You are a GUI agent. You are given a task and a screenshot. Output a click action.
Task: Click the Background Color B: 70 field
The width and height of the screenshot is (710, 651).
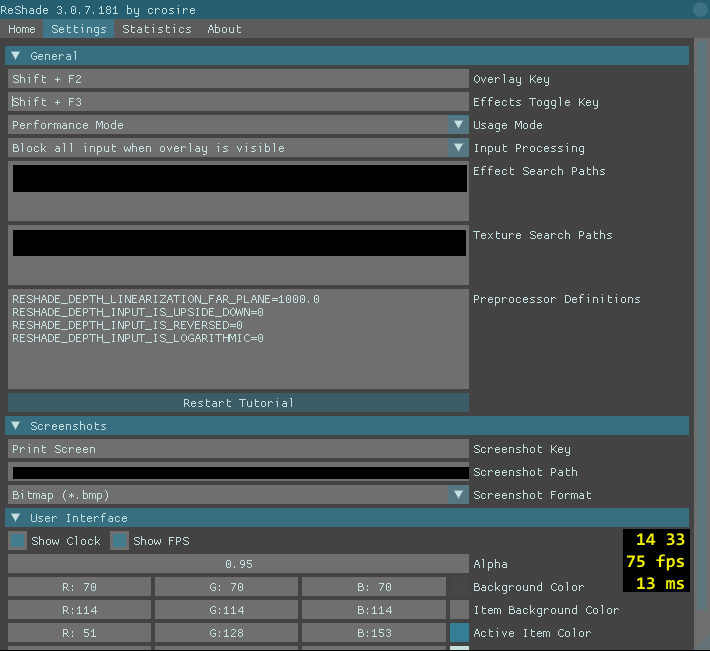click(374, 587)
